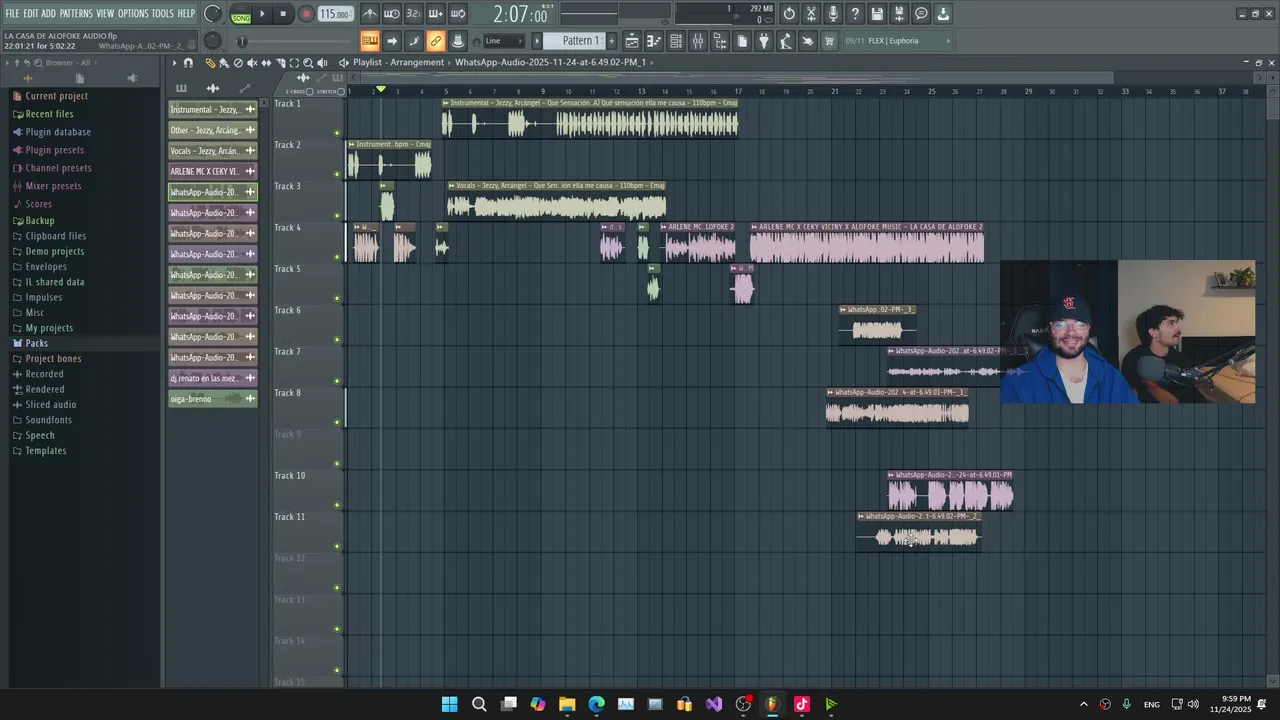This screenshot has width=1280, height=720.
Task: Adjust the main volume knob
Action: pos(212,14)
